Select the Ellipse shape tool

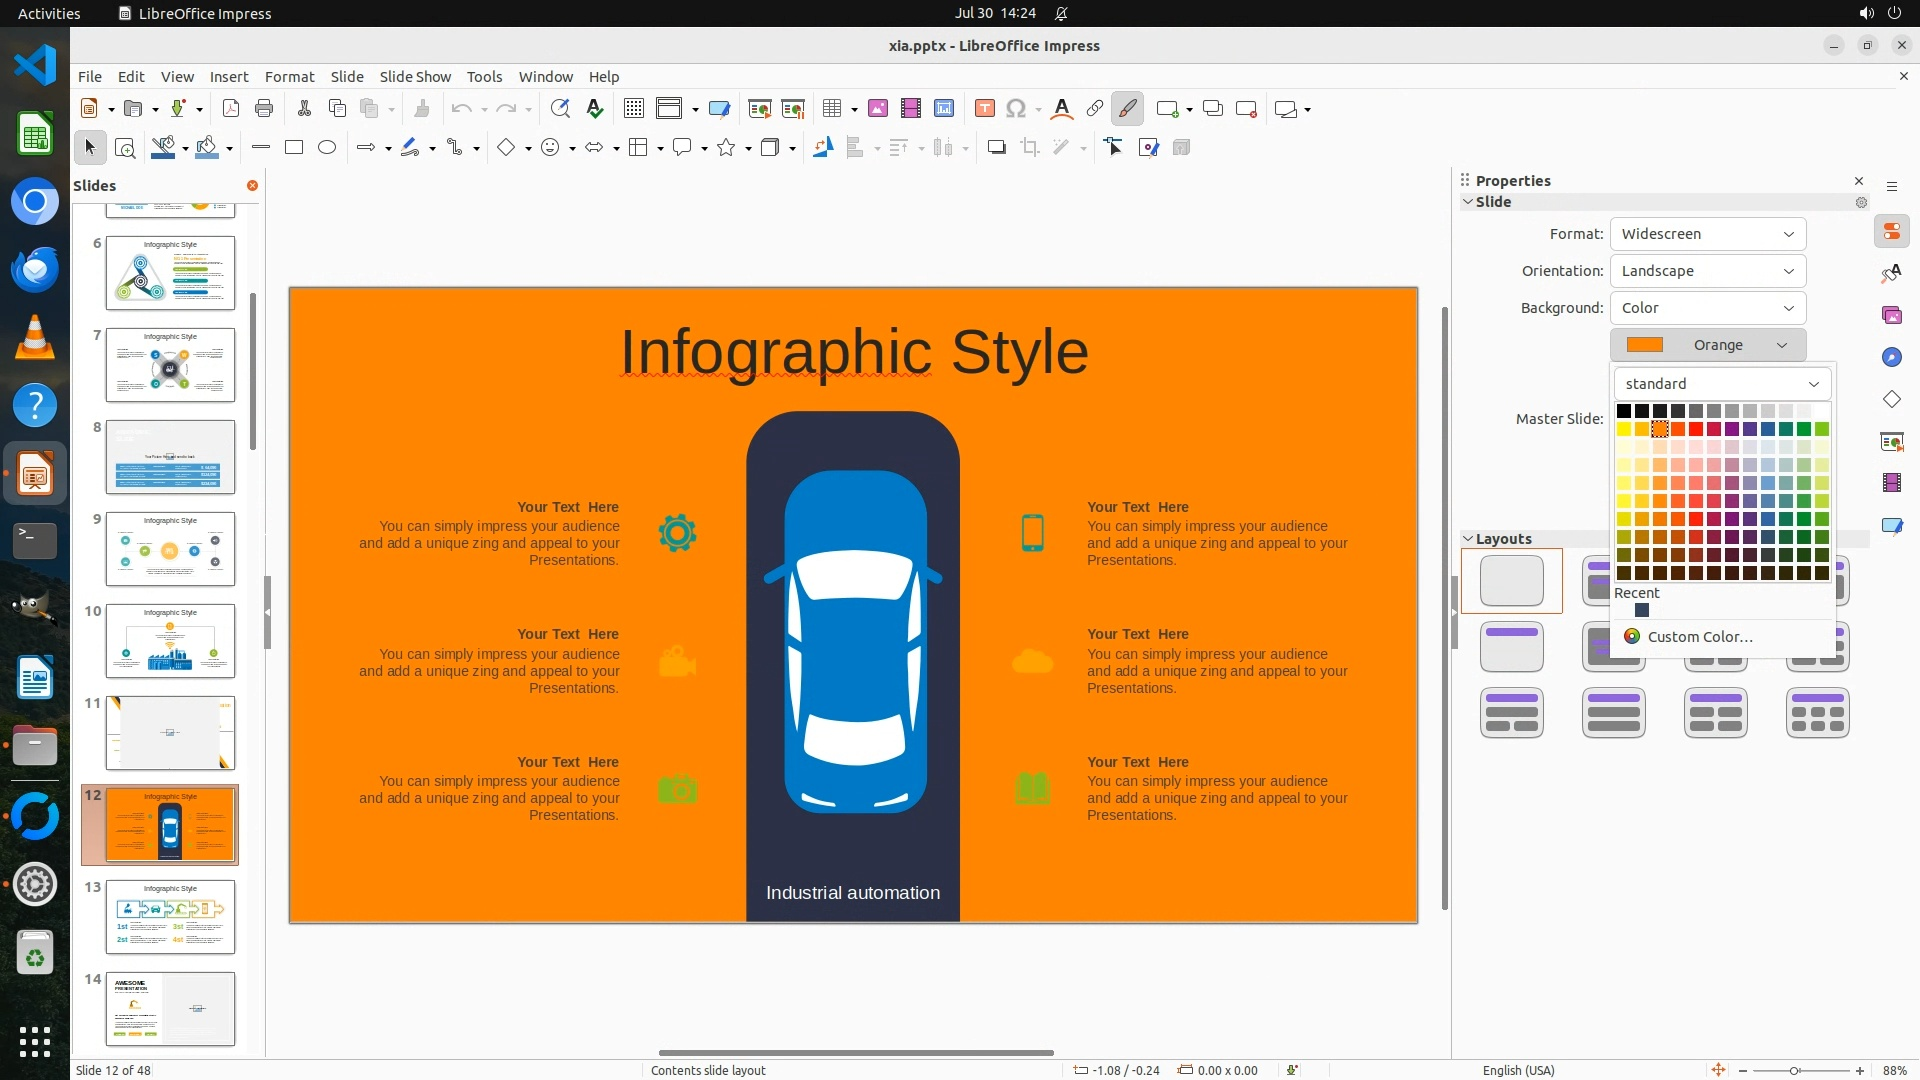point(327,148)
